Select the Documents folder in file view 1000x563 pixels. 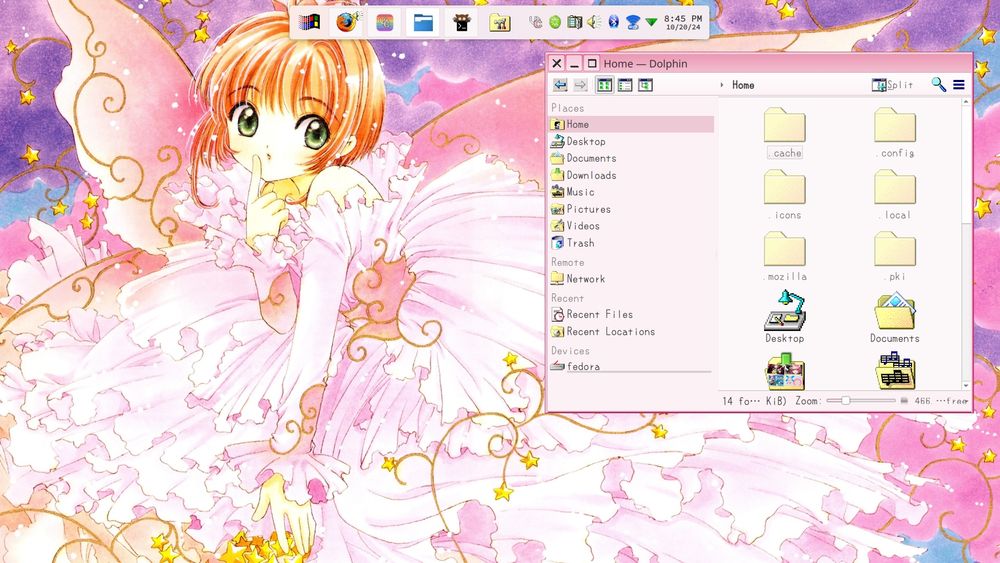(x=895, y=312)
